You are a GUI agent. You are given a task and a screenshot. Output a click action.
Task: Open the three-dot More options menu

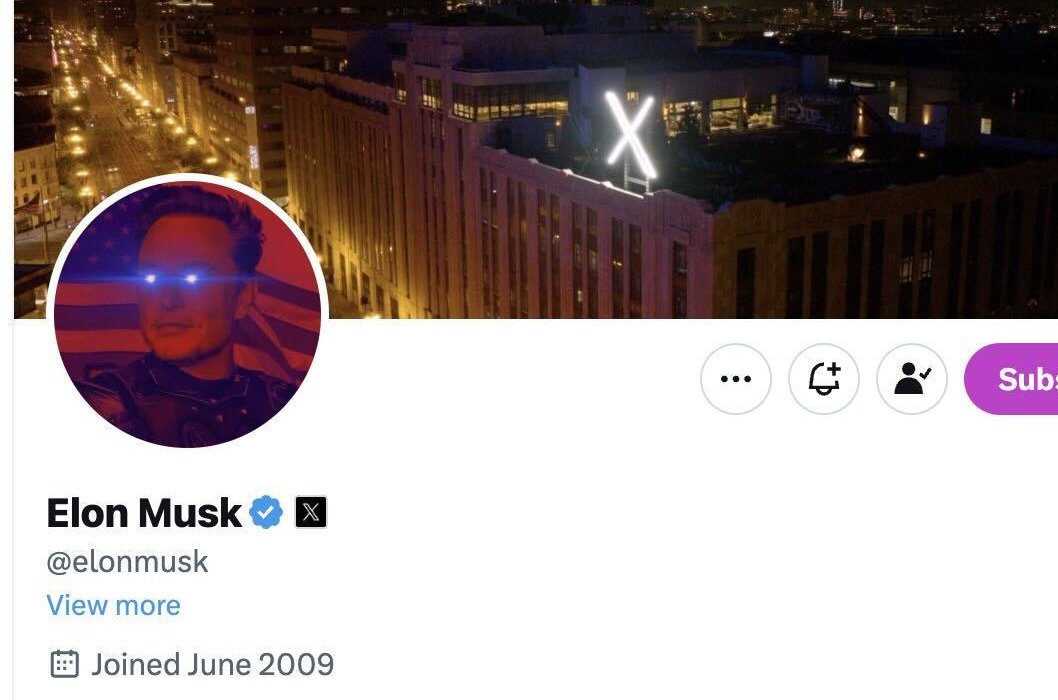tap(735, 379)
